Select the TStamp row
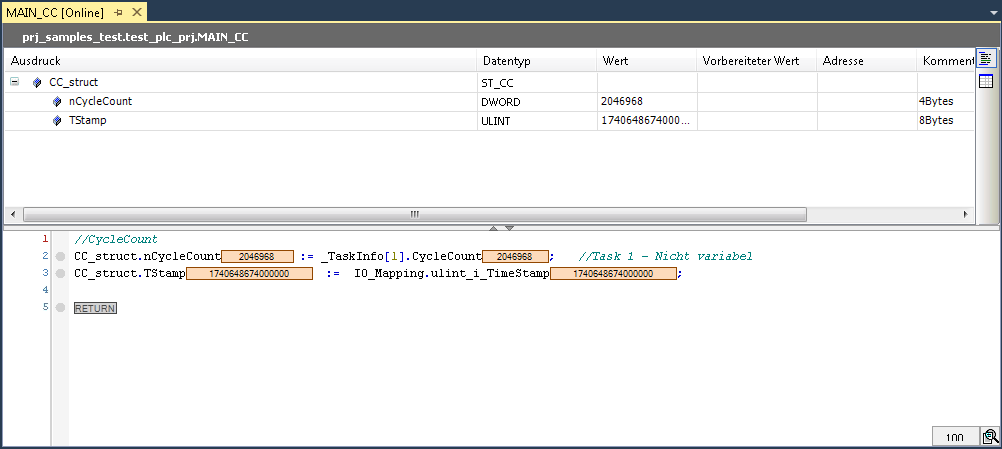This screenshot has height=449, width=1002. 489,121
